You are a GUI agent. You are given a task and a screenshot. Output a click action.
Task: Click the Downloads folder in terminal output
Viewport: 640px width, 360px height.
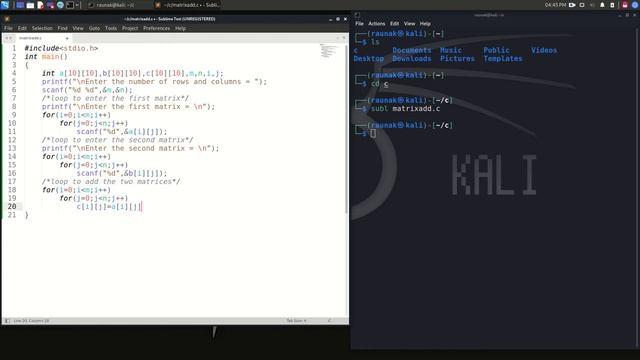pyautogui.click(x=412, y=59)
